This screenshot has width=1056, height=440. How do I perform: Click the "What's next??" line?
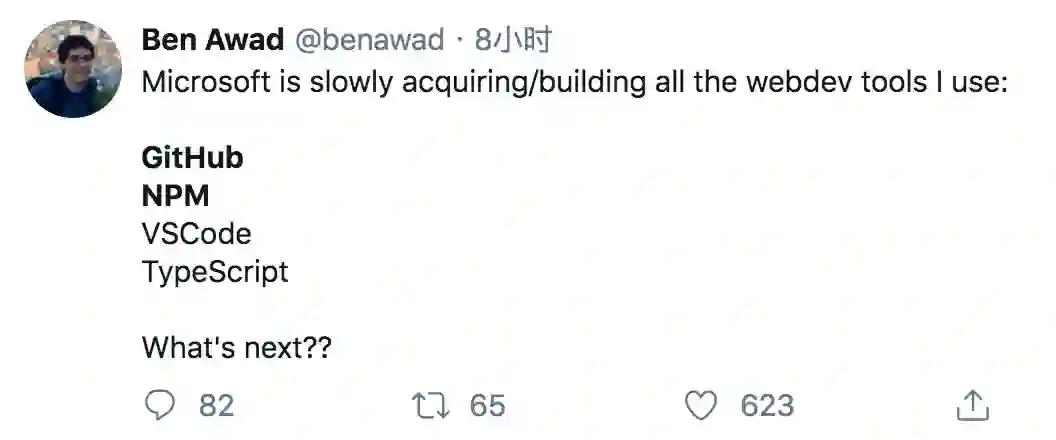pos(236,348)
